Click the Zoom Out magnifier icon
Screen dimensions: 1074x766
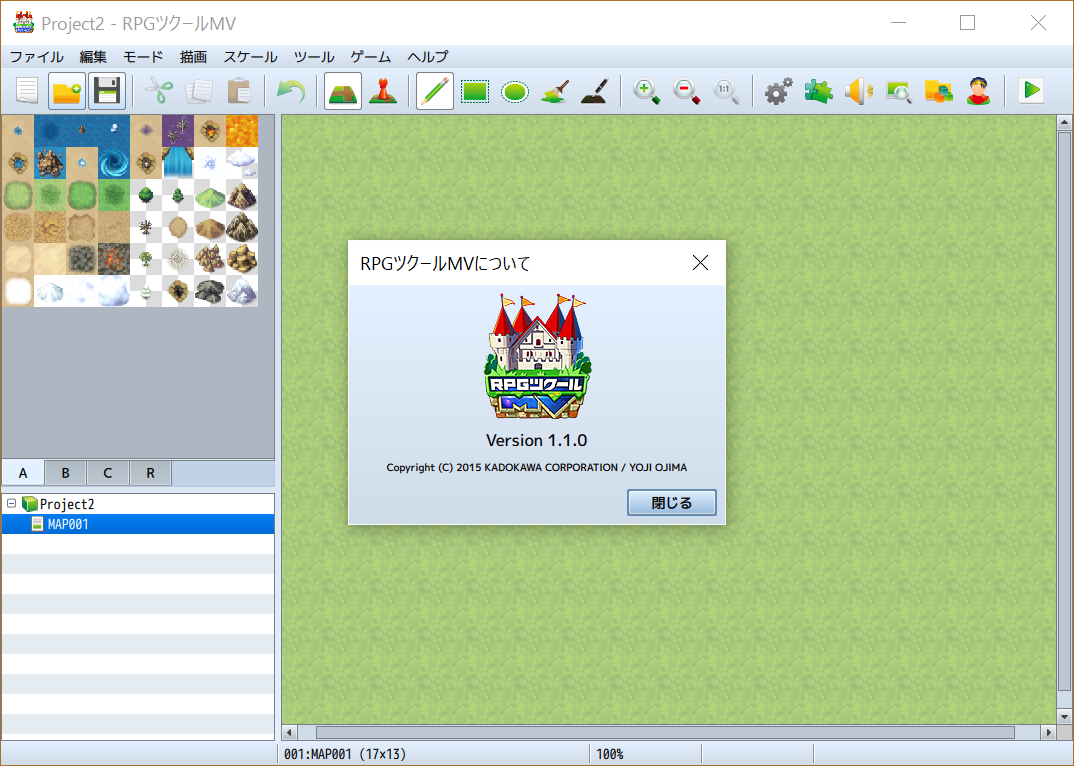point(686,91)
